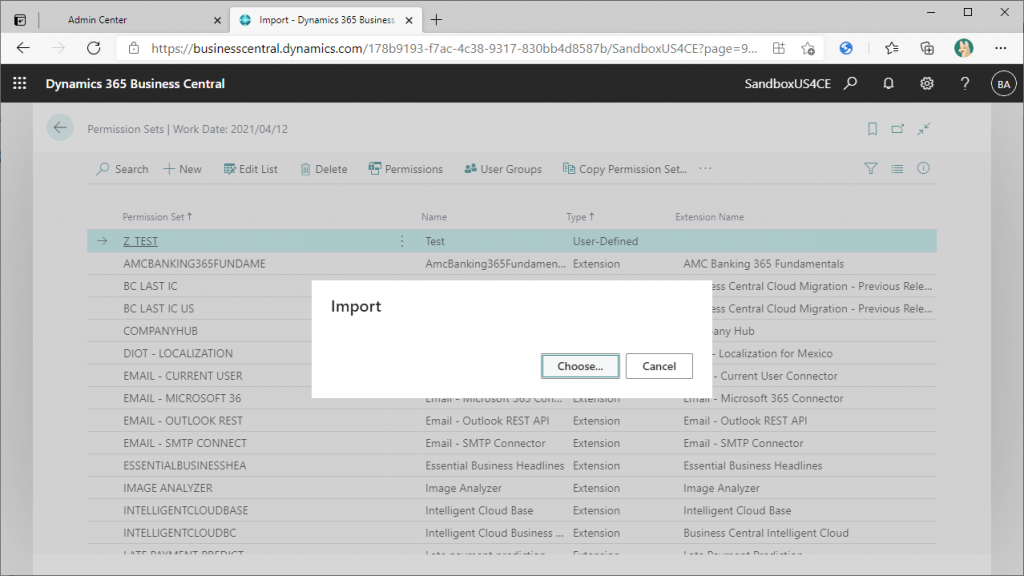
Task: Open a new browser tab
Action: click(436, 20)
